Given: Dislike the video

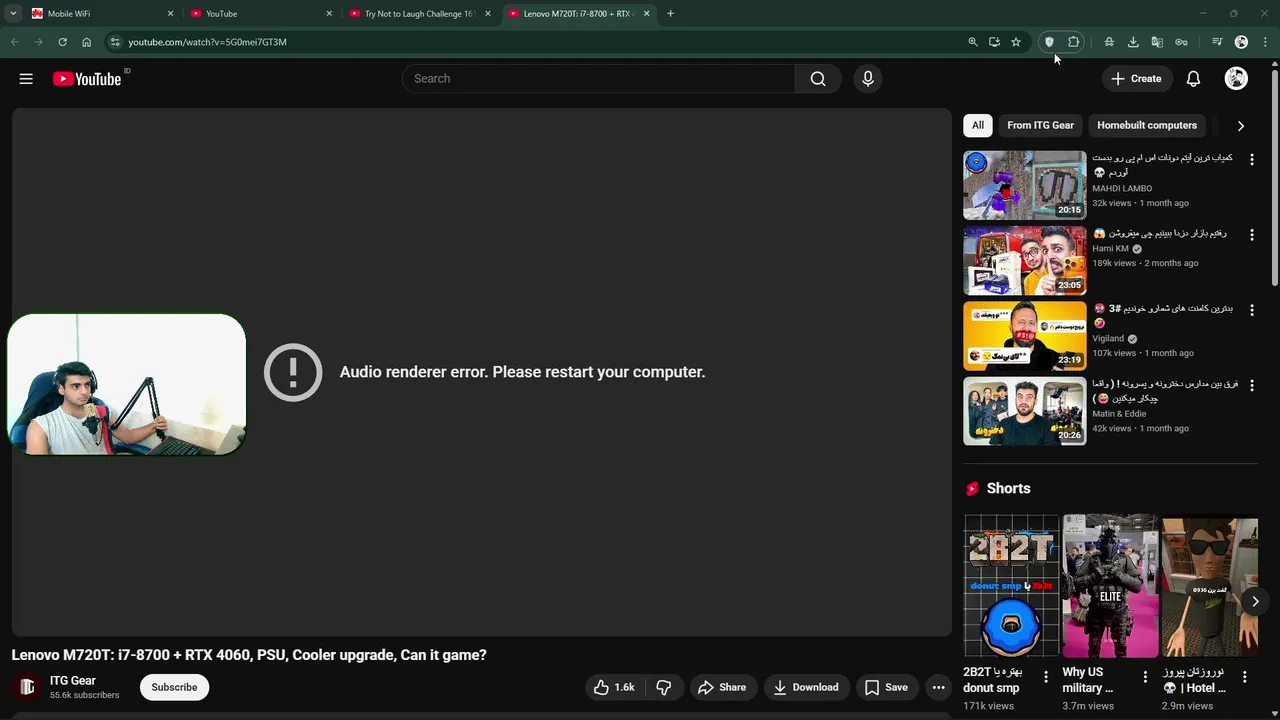Looking at the screenshot, I should 663,687.
